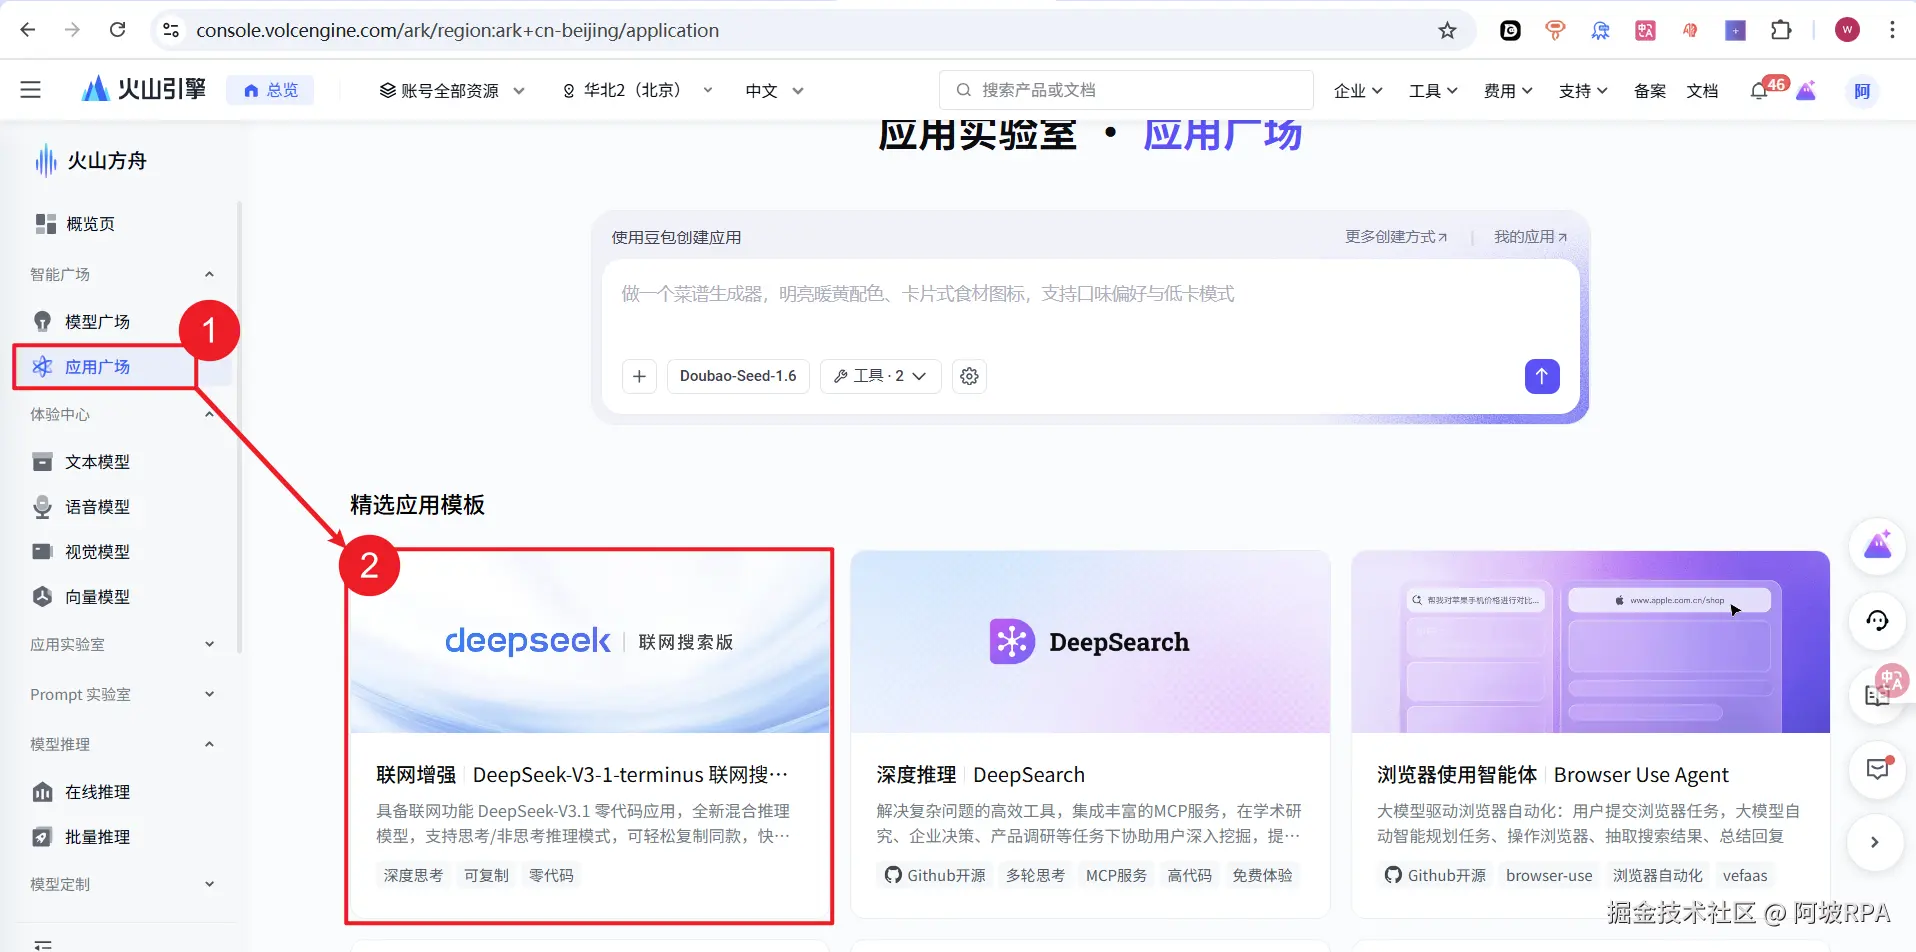
Task: Bookmark this page with the star icon
Action: [x=1447, y=30]
